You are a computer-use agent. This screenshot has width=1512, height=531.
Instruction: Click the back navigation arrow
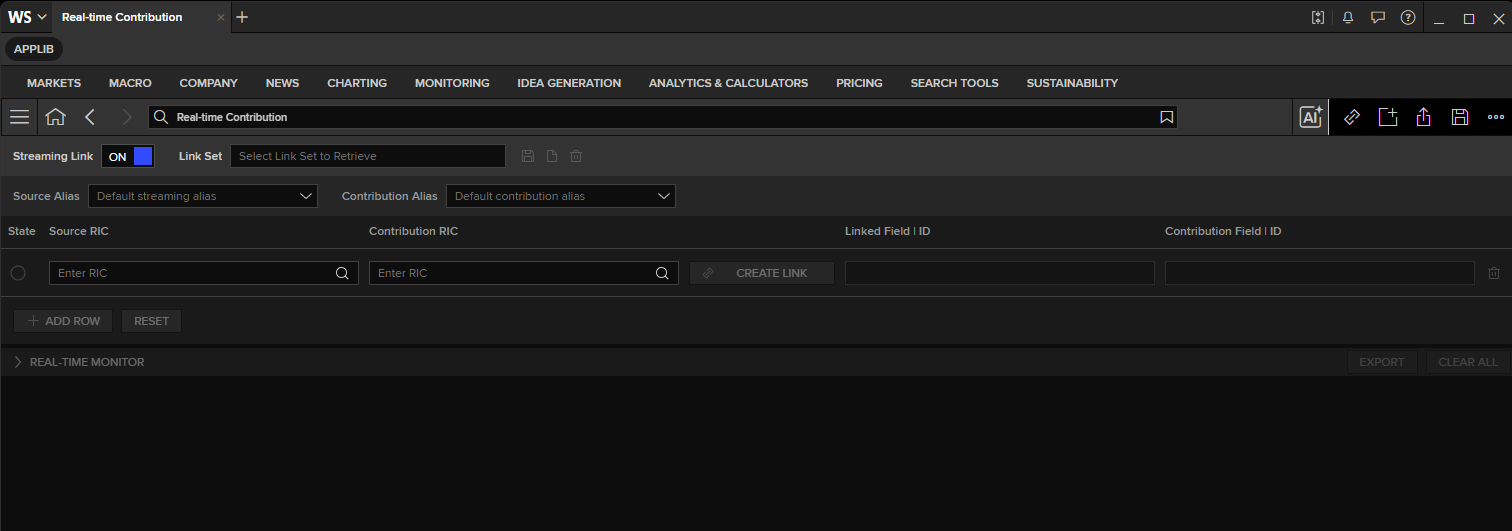(90, 117)
